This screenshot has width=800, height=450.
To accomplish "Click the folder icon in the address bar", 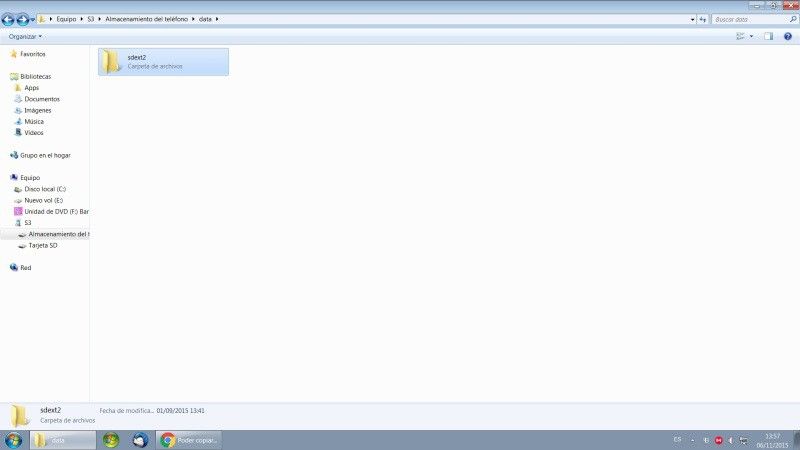I will pos(42,19).
